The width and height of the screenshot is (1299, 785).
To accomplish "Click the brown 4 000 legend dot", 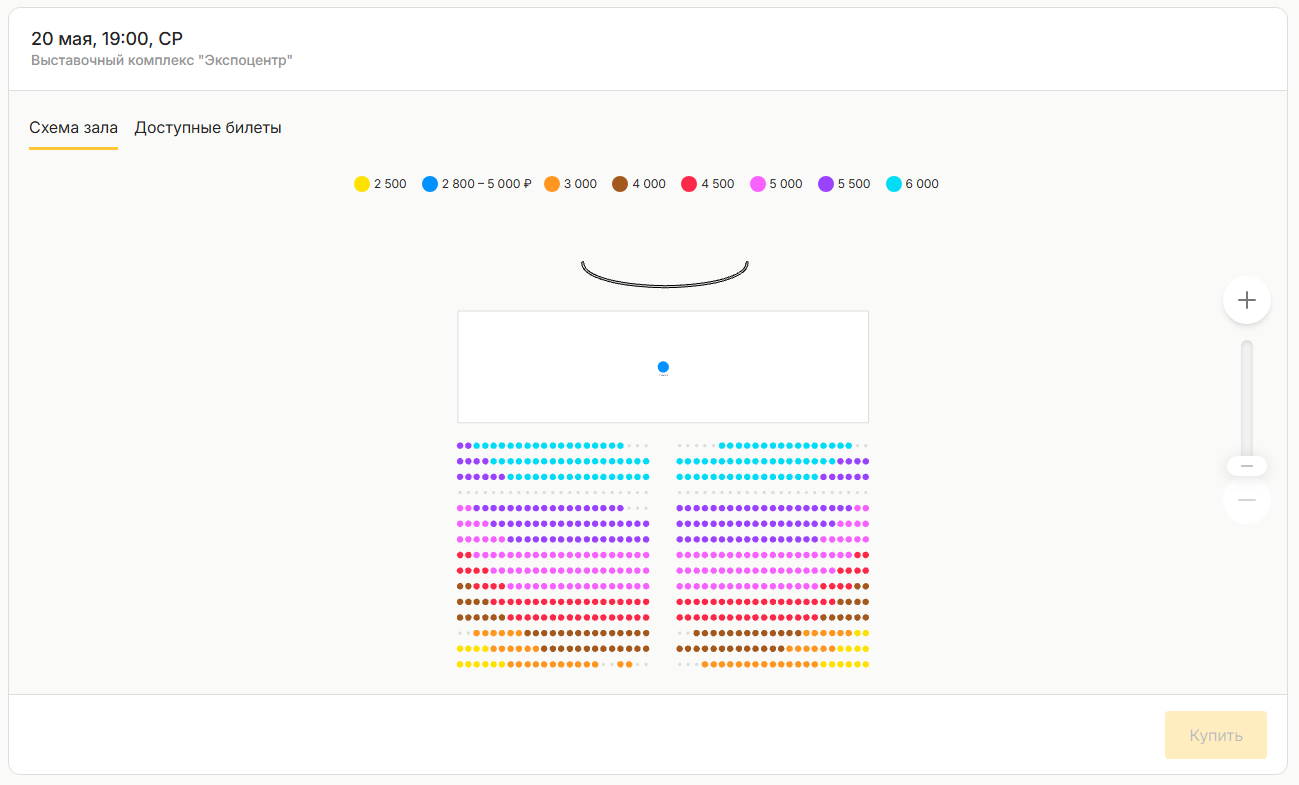I will click(x=620, y=184).
